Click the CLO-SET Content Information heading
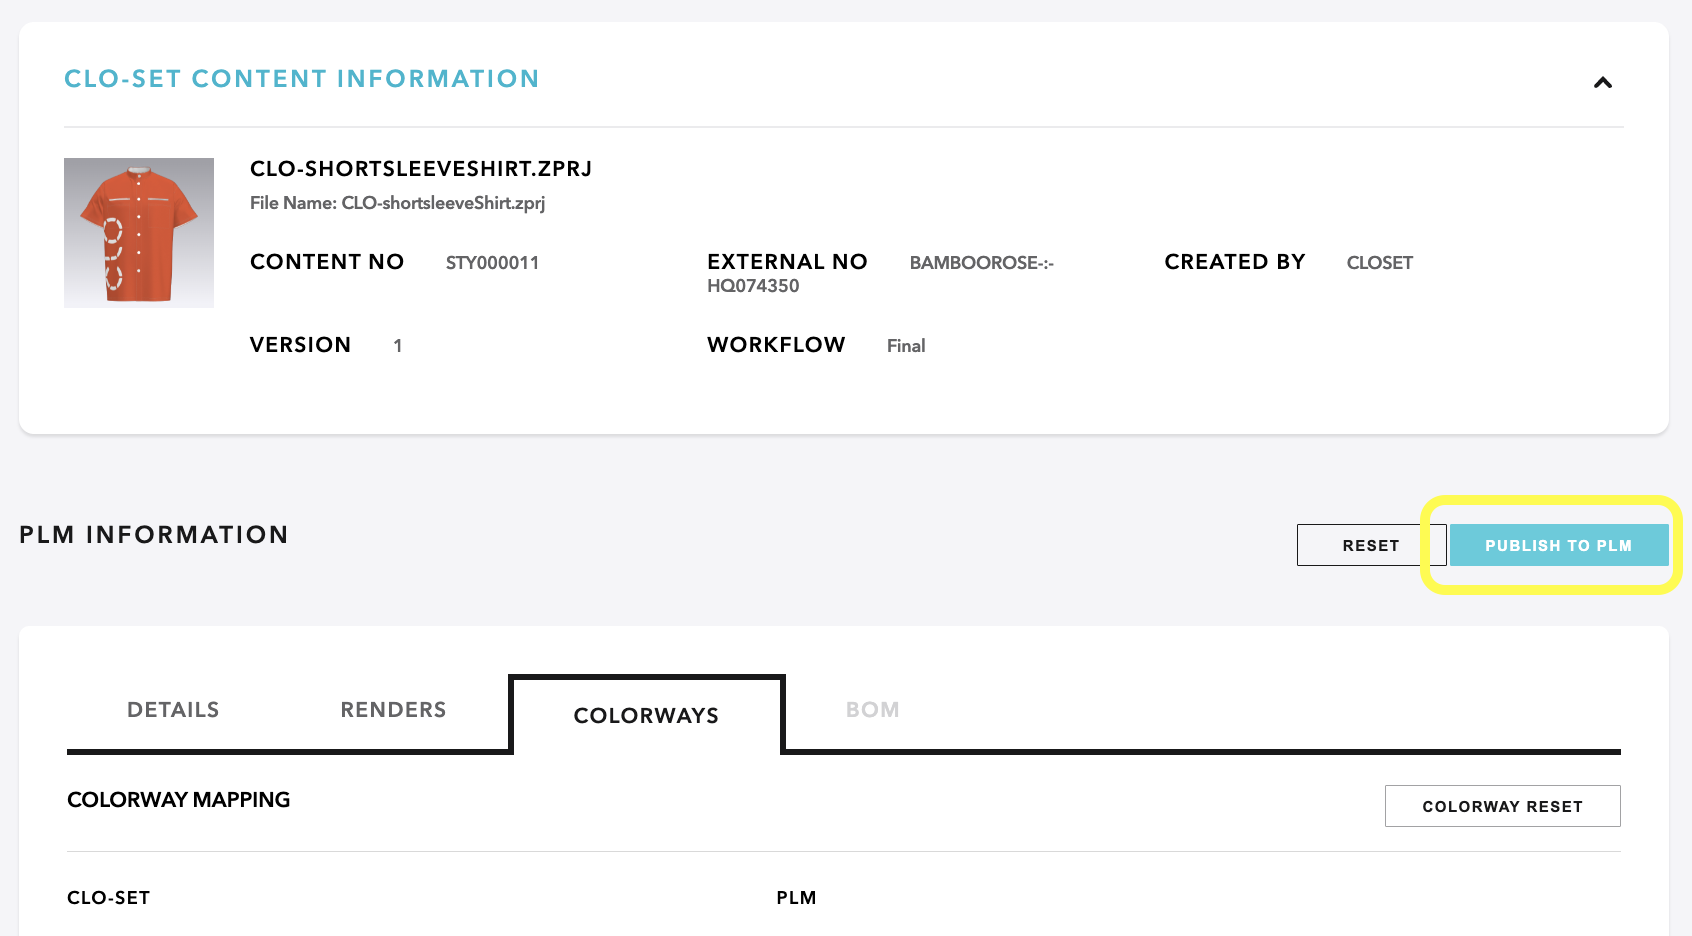1692x936 pixels. (x=301, y=79)
